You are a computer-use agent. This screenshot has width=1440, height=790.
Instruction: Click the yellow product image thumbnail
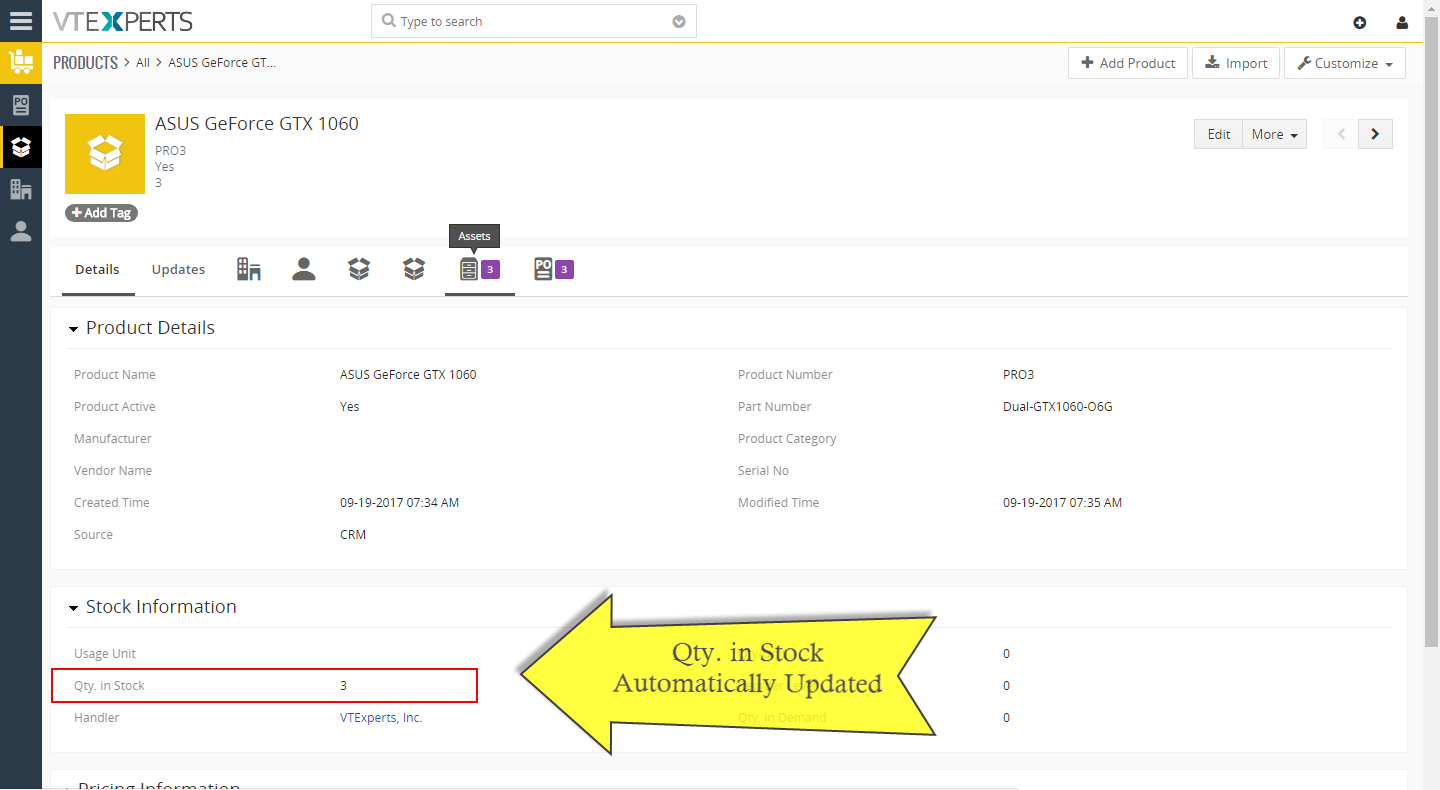coord(105,154)
